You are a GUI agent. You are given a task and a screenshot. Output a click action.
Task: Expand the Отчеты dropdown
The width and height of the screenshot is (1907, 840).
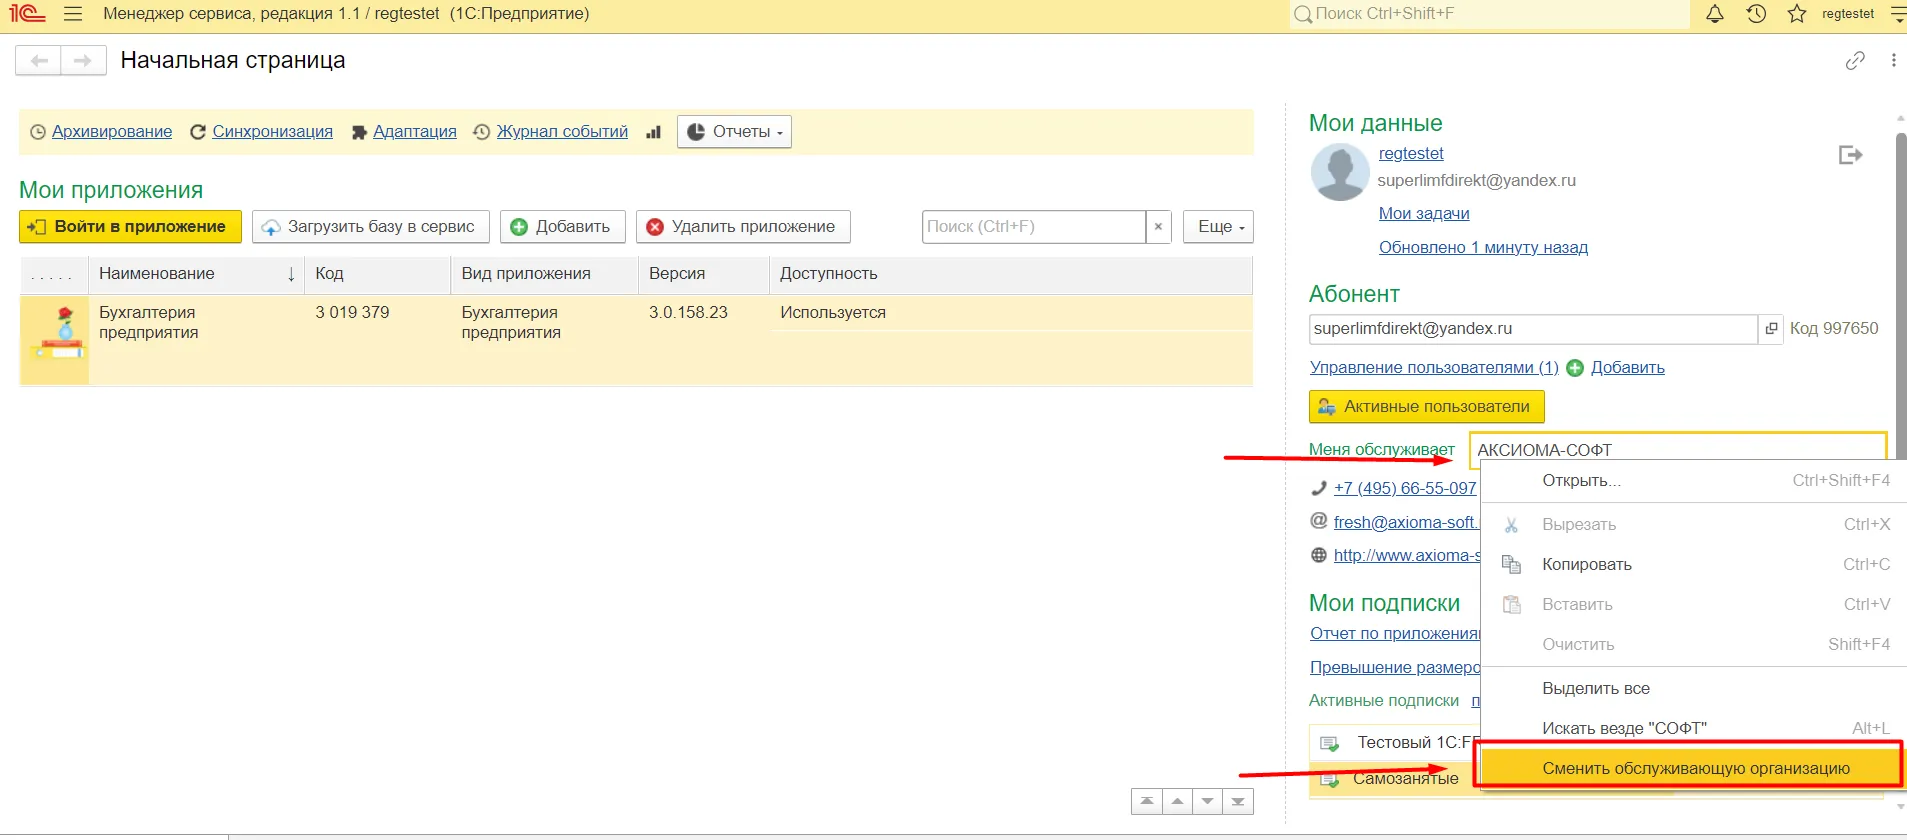pyautogui.click(x=734, y=132)
